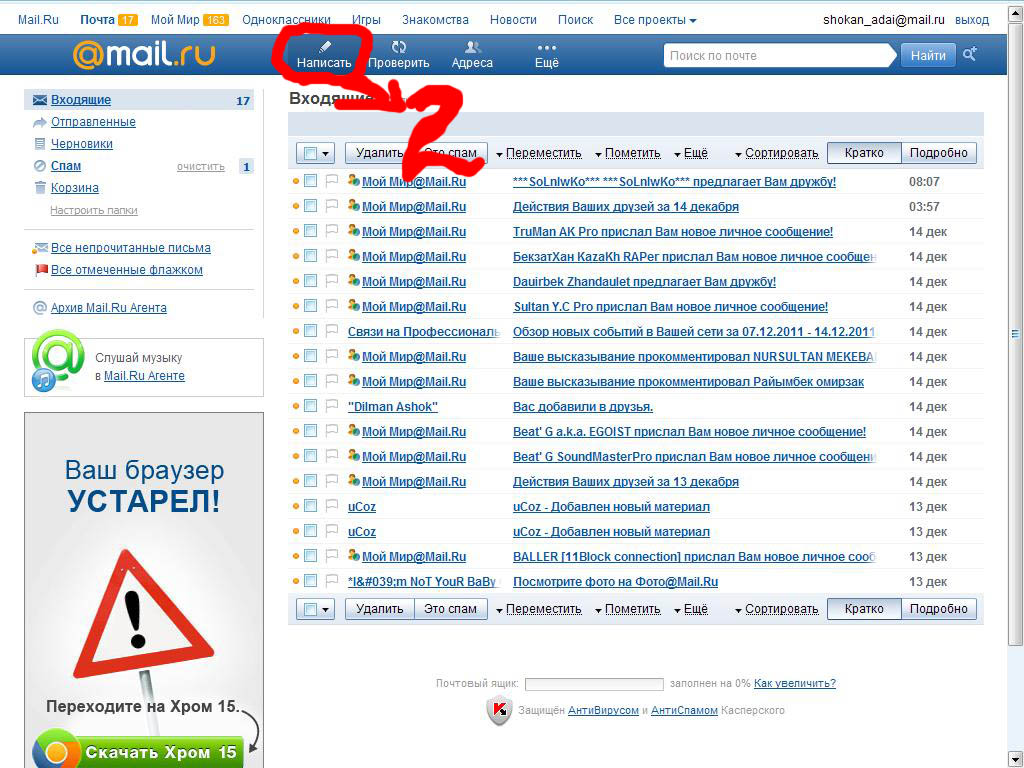
Task: Open Новости in top navigation
Action: click(x=513, y=20)
